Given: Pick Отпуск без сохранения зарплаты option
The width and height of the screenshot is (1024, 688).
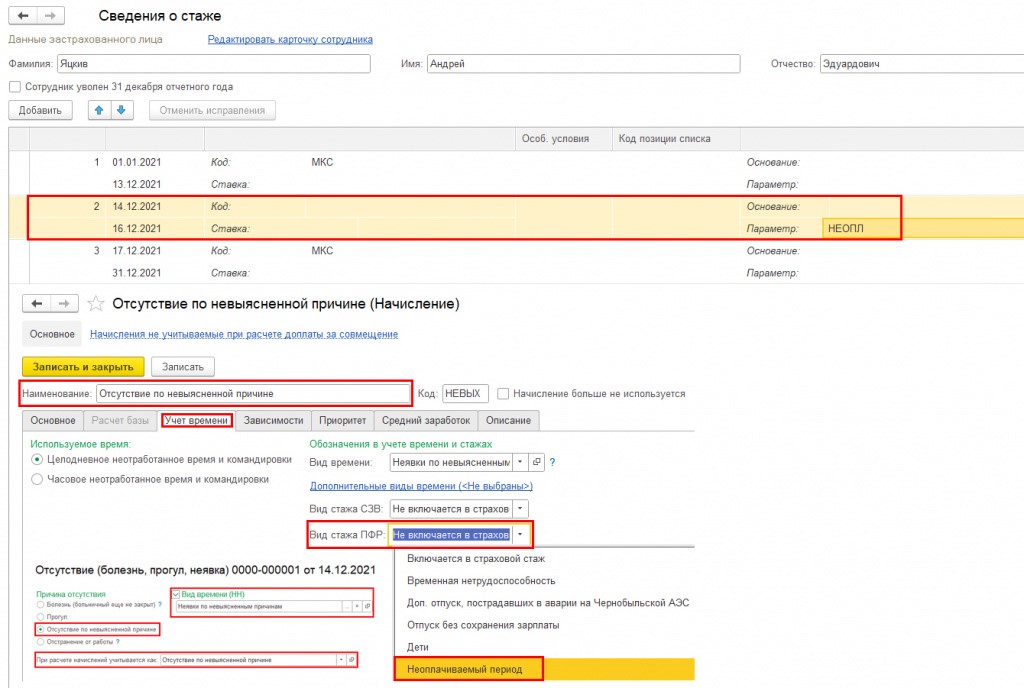Looking at the screenshot, I should pos(544,625).
